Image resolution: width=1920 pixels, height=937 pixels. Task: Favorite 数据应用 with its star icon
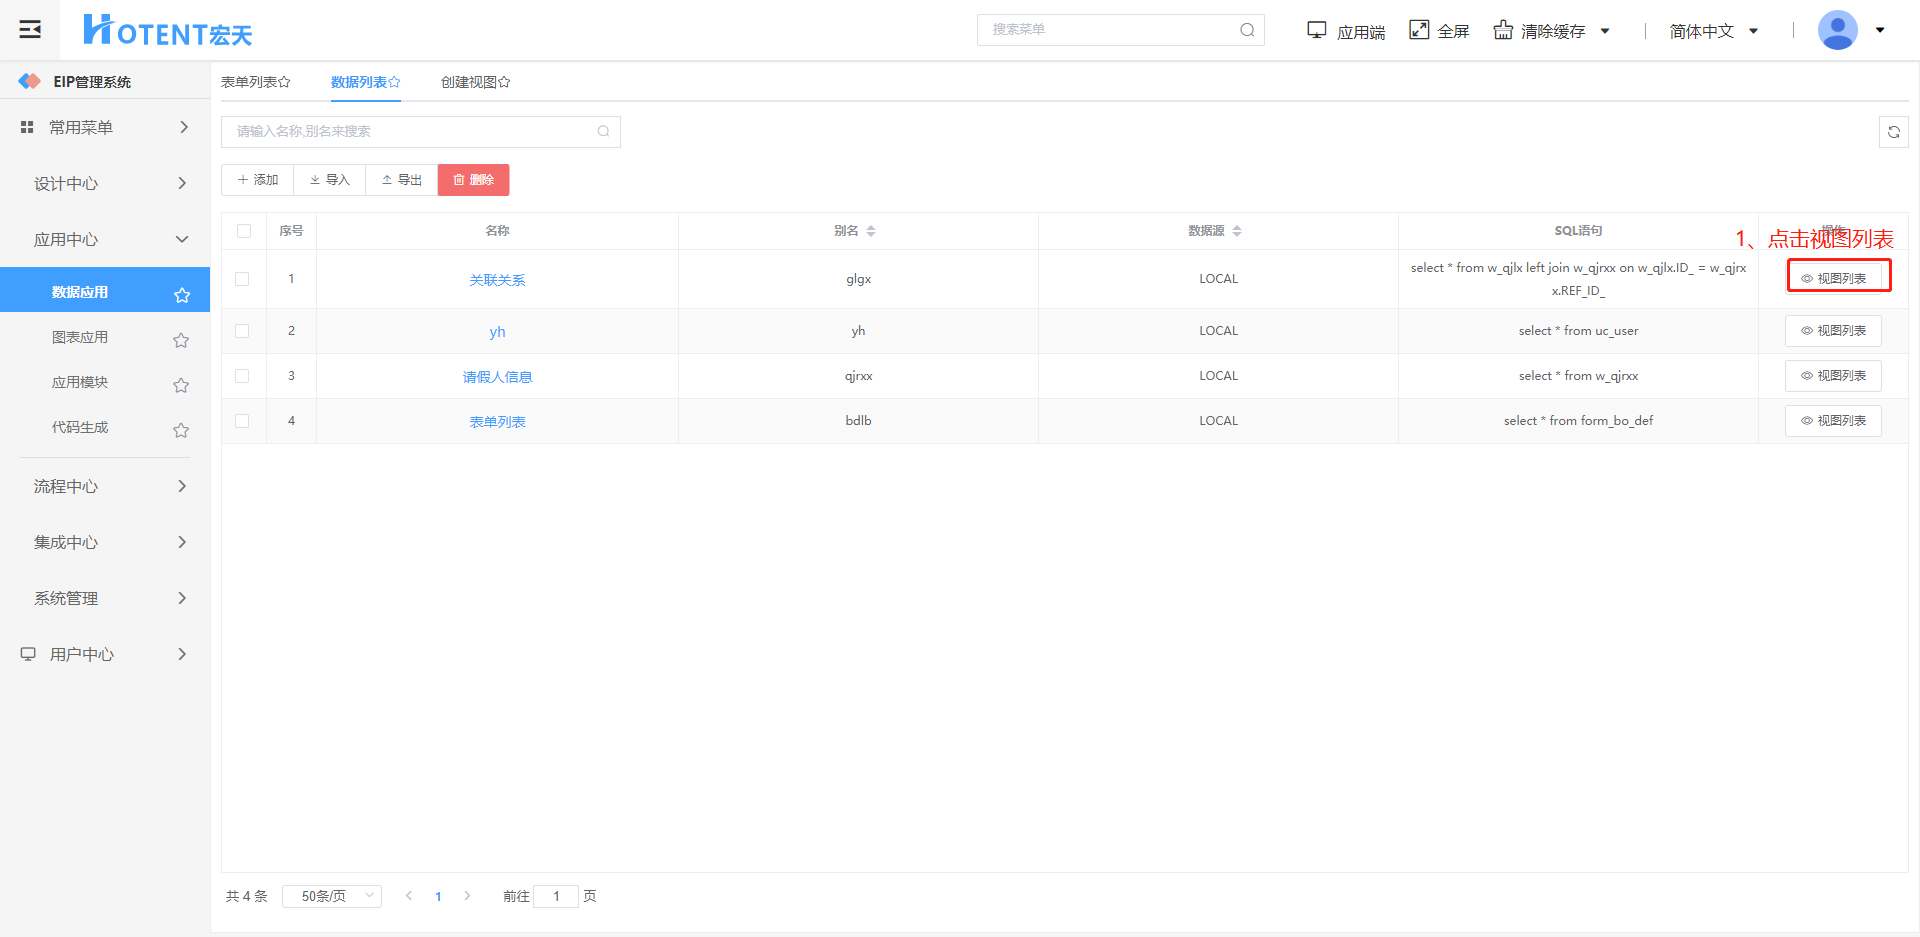[x=182, y=295]
